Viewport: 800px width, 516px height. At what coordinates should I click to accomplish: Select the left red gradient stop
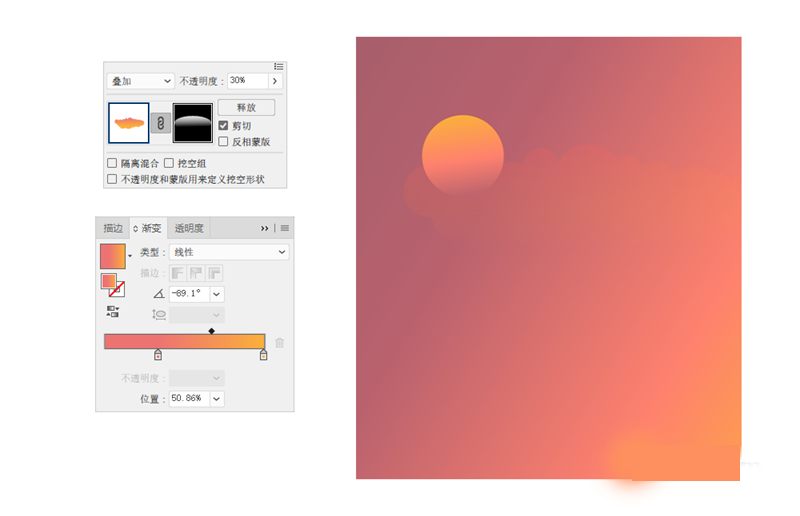(158, 355)
